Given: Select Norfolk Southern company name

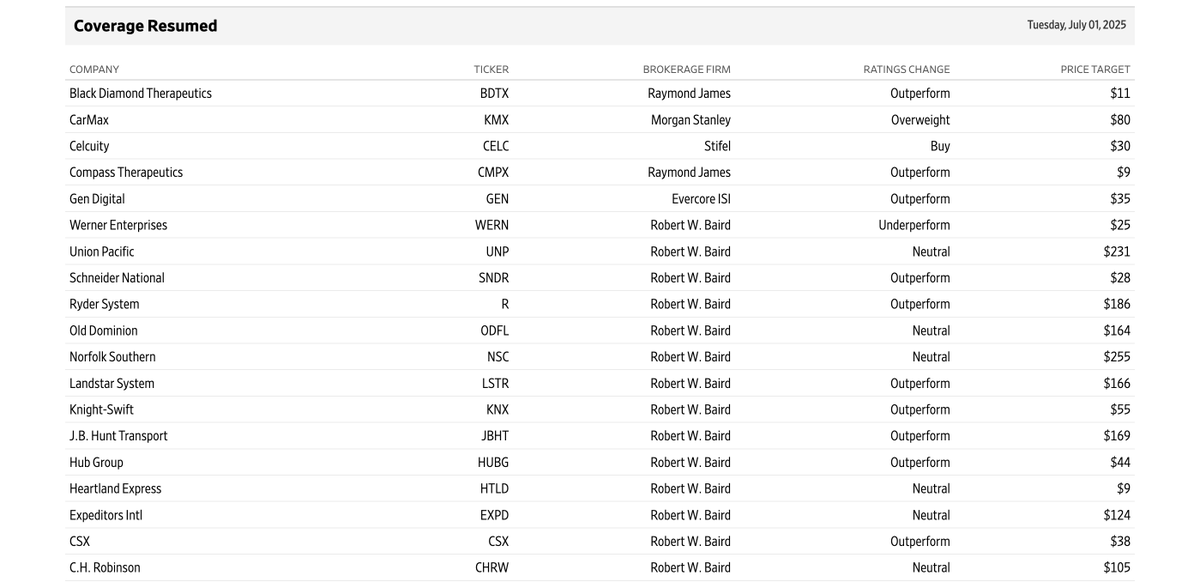Looking at the screenshot, I should click(112, 357).
